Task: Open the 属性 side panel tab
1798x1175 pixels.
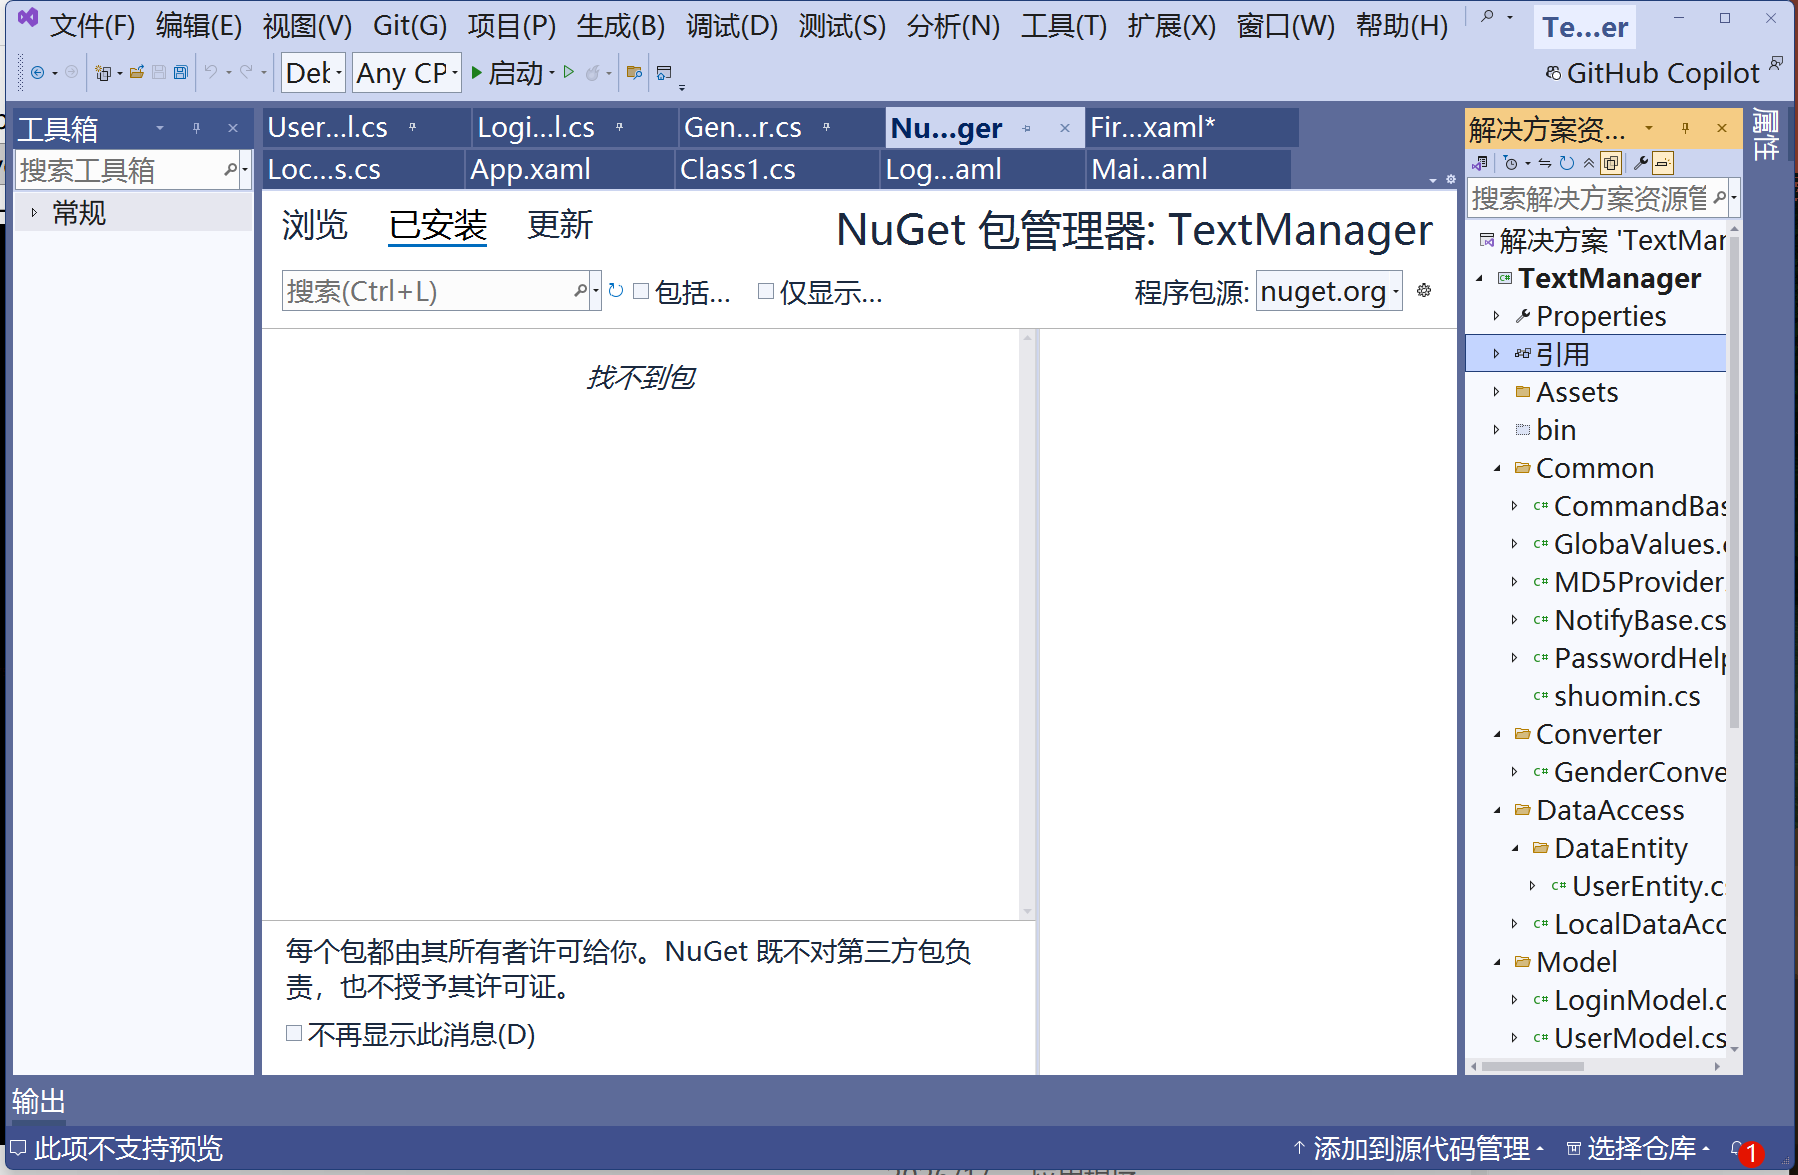Action: (x=1766, y=135)
